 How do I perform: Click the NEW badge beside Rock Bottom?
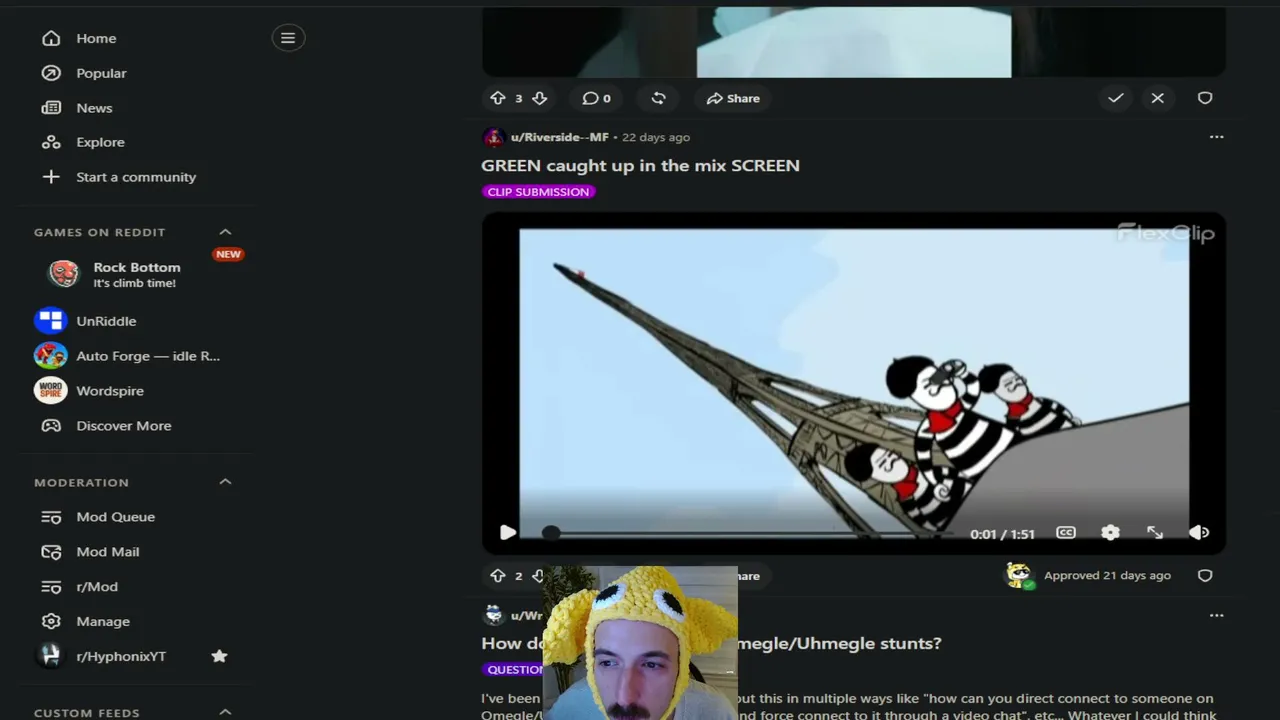point(228,254)
